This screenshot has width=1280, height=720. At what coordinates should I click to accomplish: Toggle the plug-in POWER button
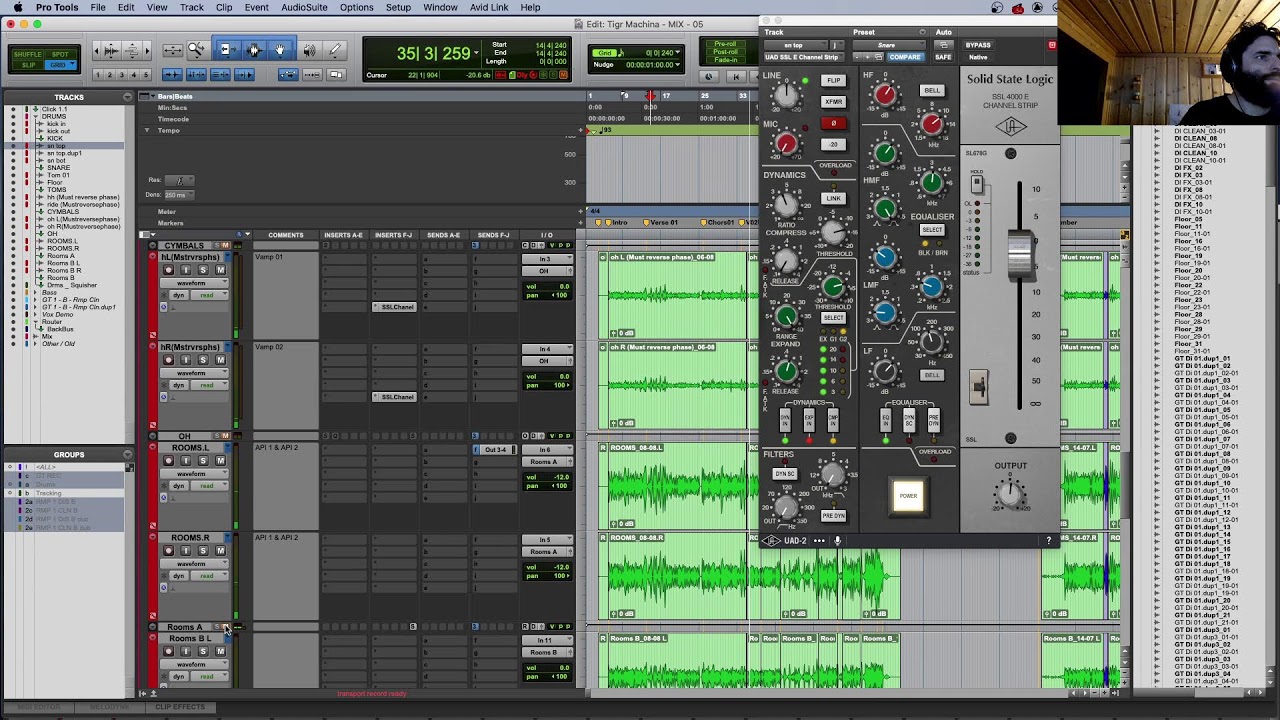click(x=908, y=496)
